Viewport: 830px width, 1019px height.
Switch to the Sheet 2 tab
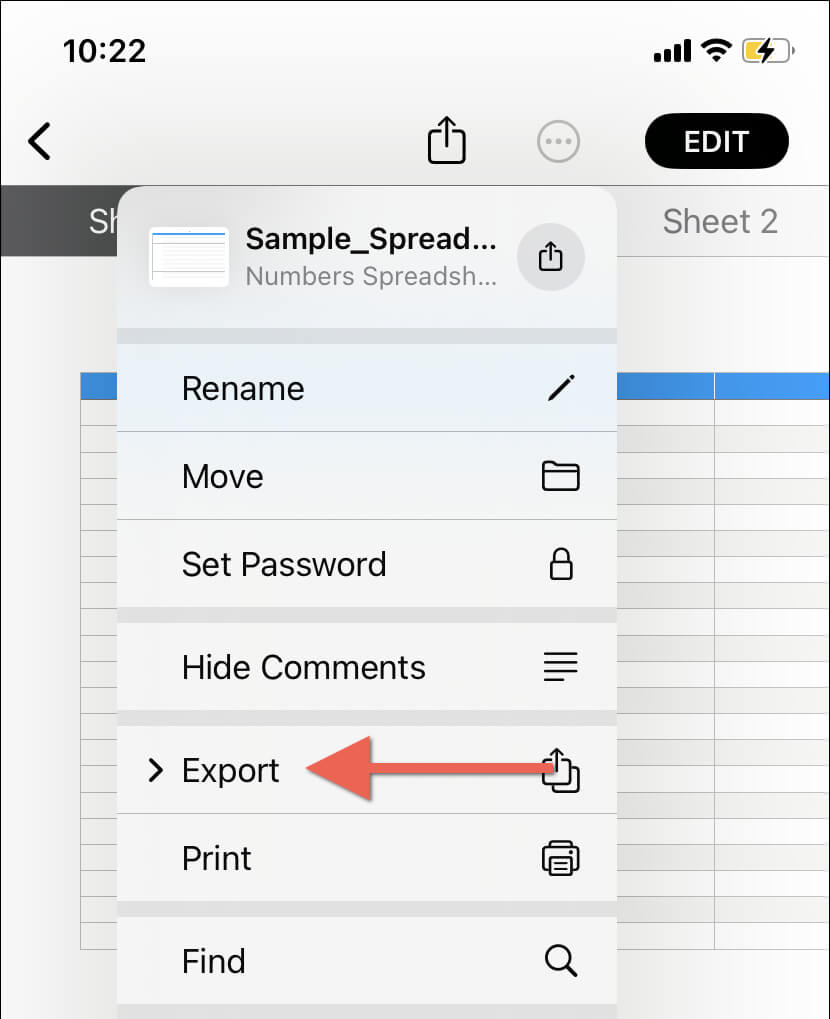tap(720, 222)
